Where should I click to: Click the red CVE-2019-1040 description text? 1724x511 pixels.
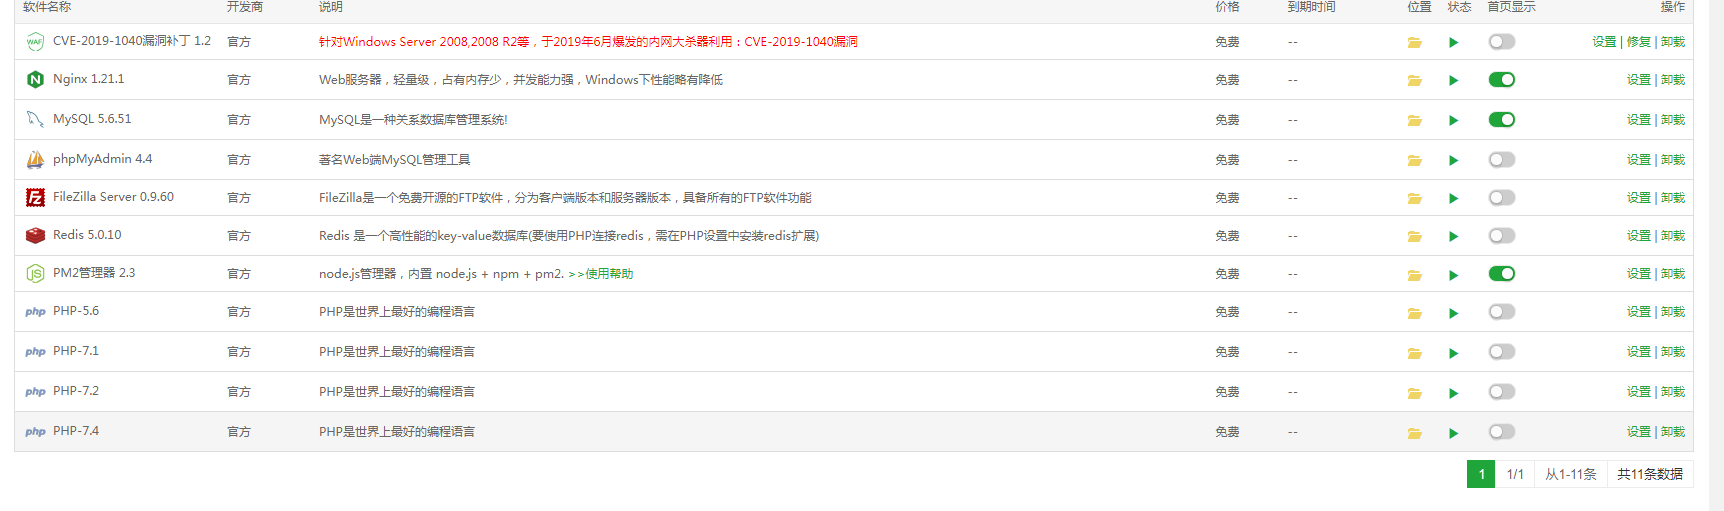[x=588, y=42]
